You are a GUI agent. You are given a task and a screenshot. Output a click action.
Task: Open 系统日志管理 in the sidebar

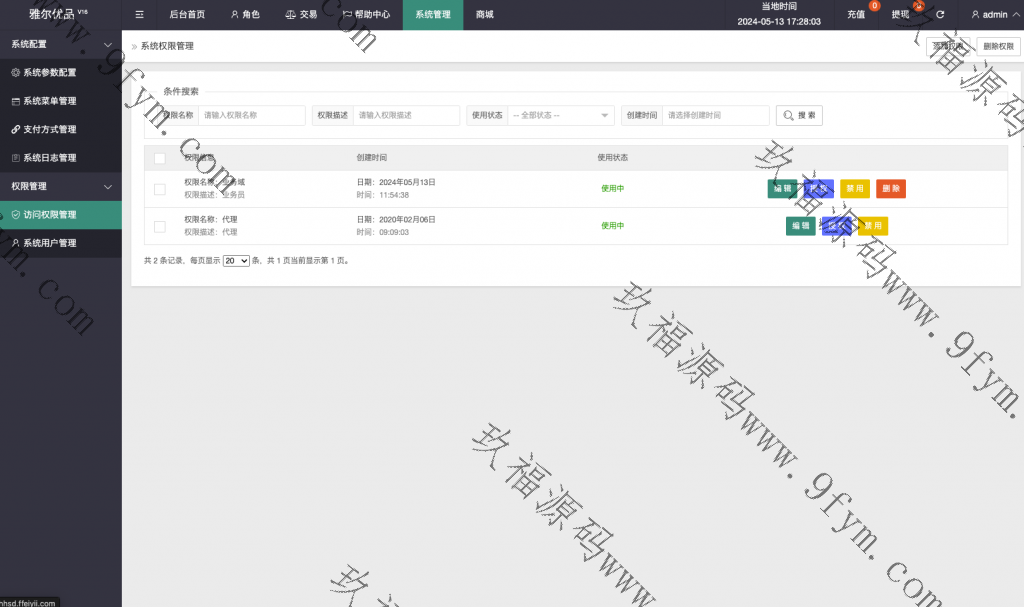point(50,158)
